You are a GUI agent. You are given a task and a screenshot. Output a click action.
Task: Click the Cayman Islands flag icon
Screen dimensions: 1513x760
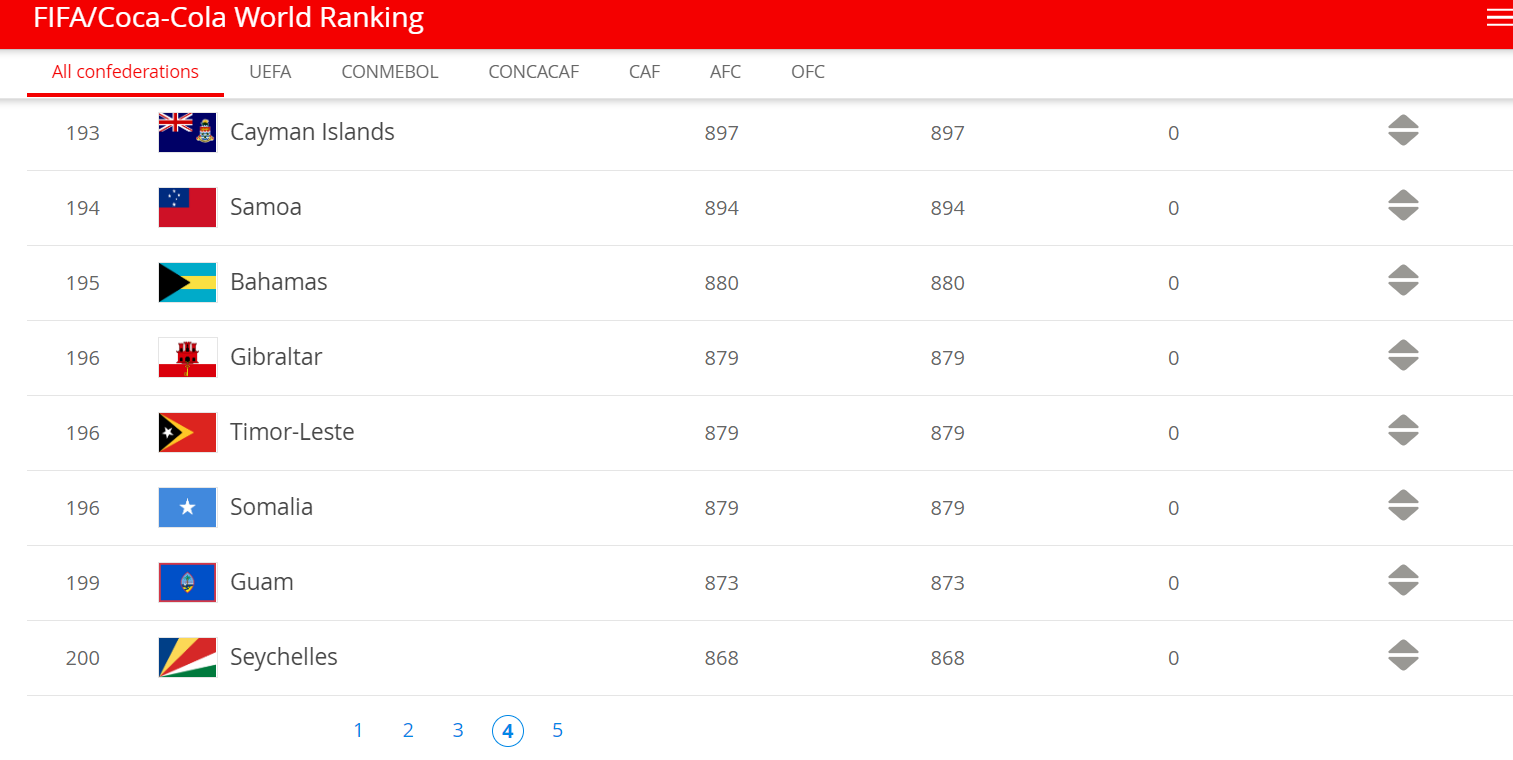[x=188, y=132]
